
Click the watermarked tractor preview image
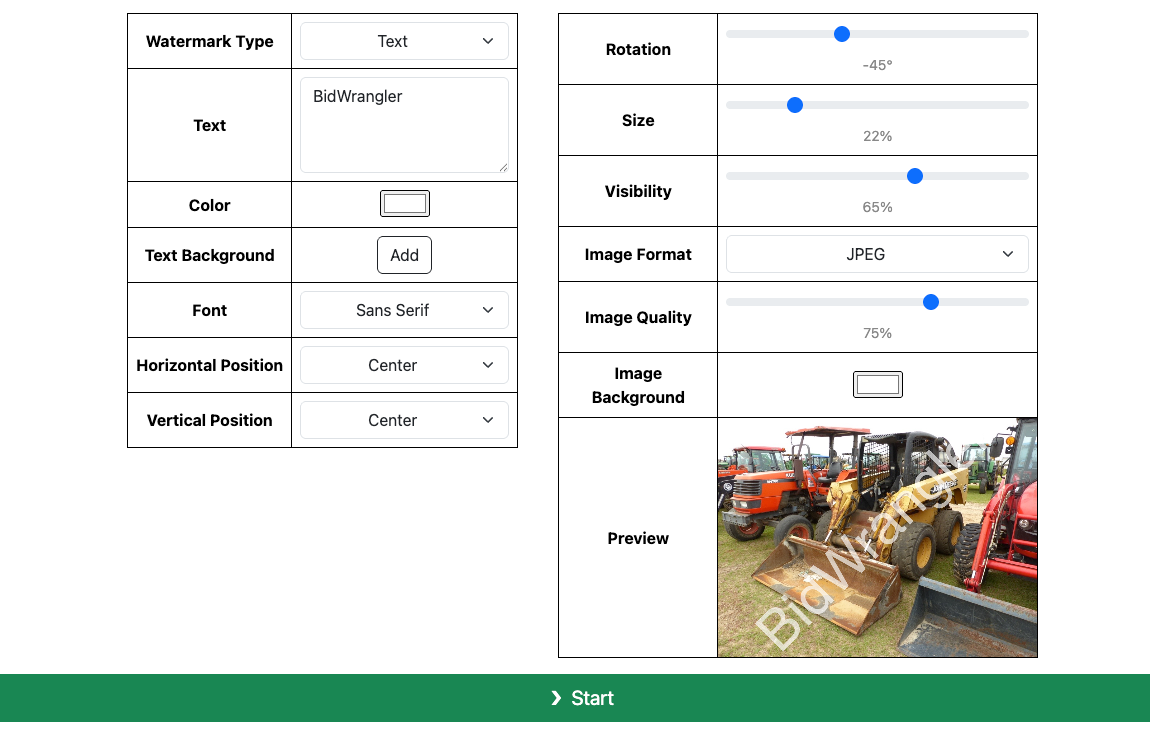(877, 537)
